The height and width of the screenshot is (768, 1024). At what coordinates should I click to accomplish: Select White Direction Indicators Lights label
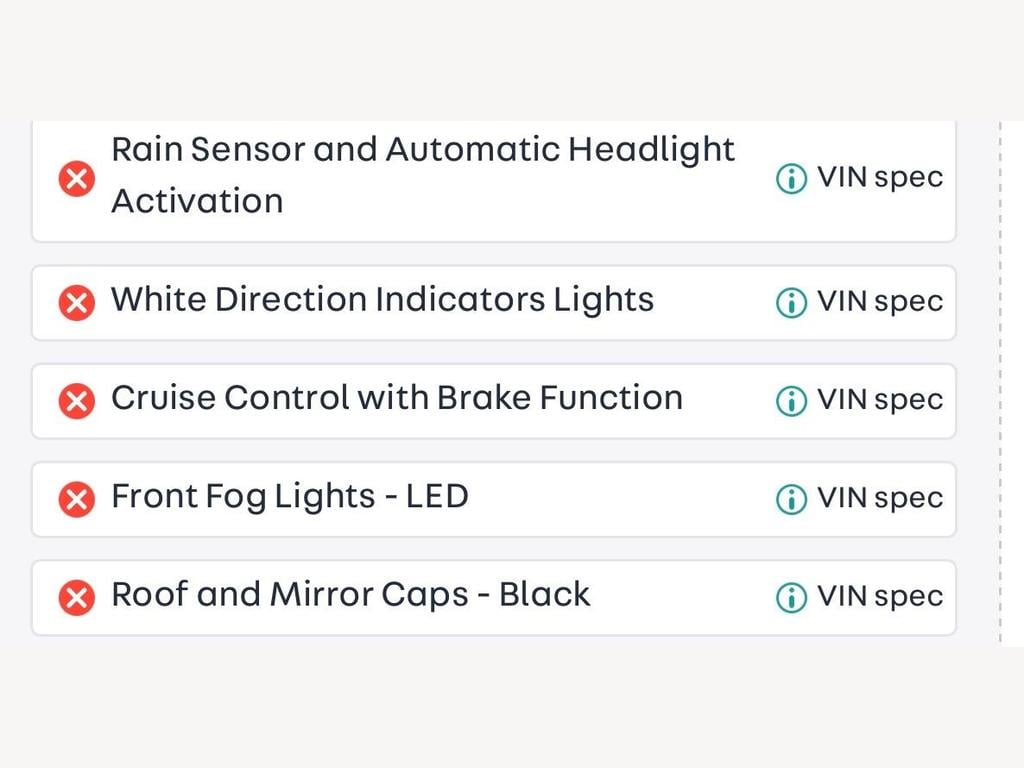(383, 301)
